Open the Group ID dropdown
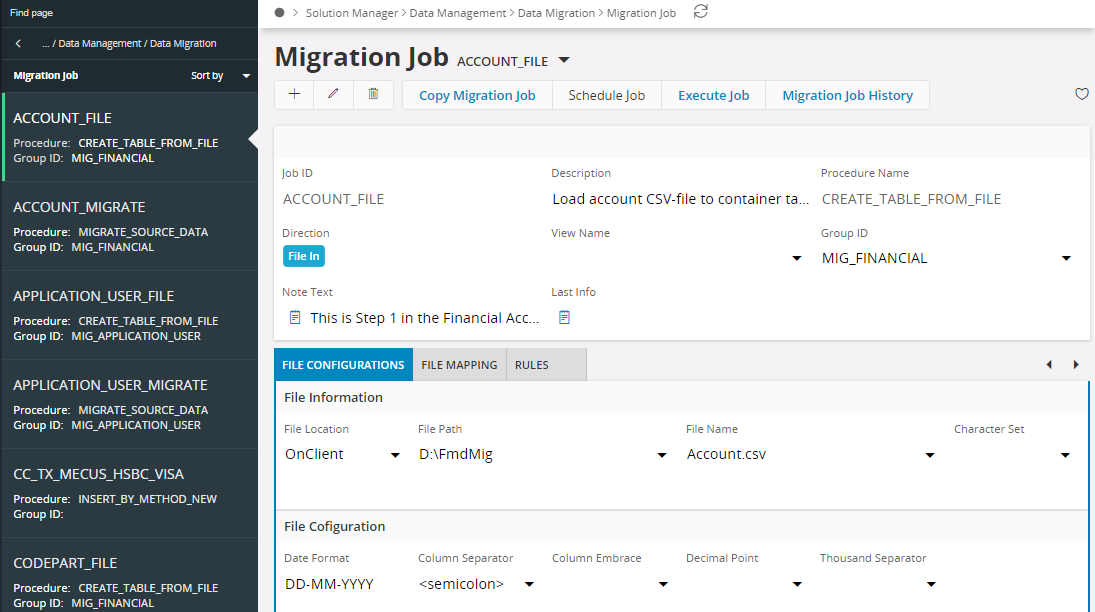 pos(1065,258)
